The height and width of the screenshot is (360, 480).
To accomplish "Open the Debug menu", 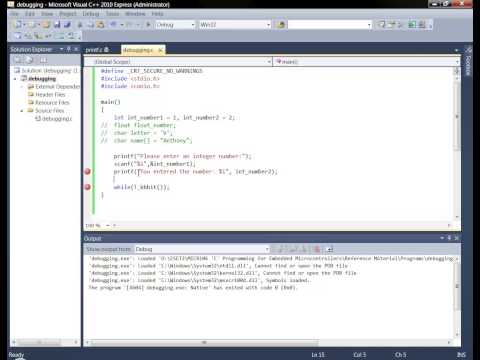I will 91,14.
